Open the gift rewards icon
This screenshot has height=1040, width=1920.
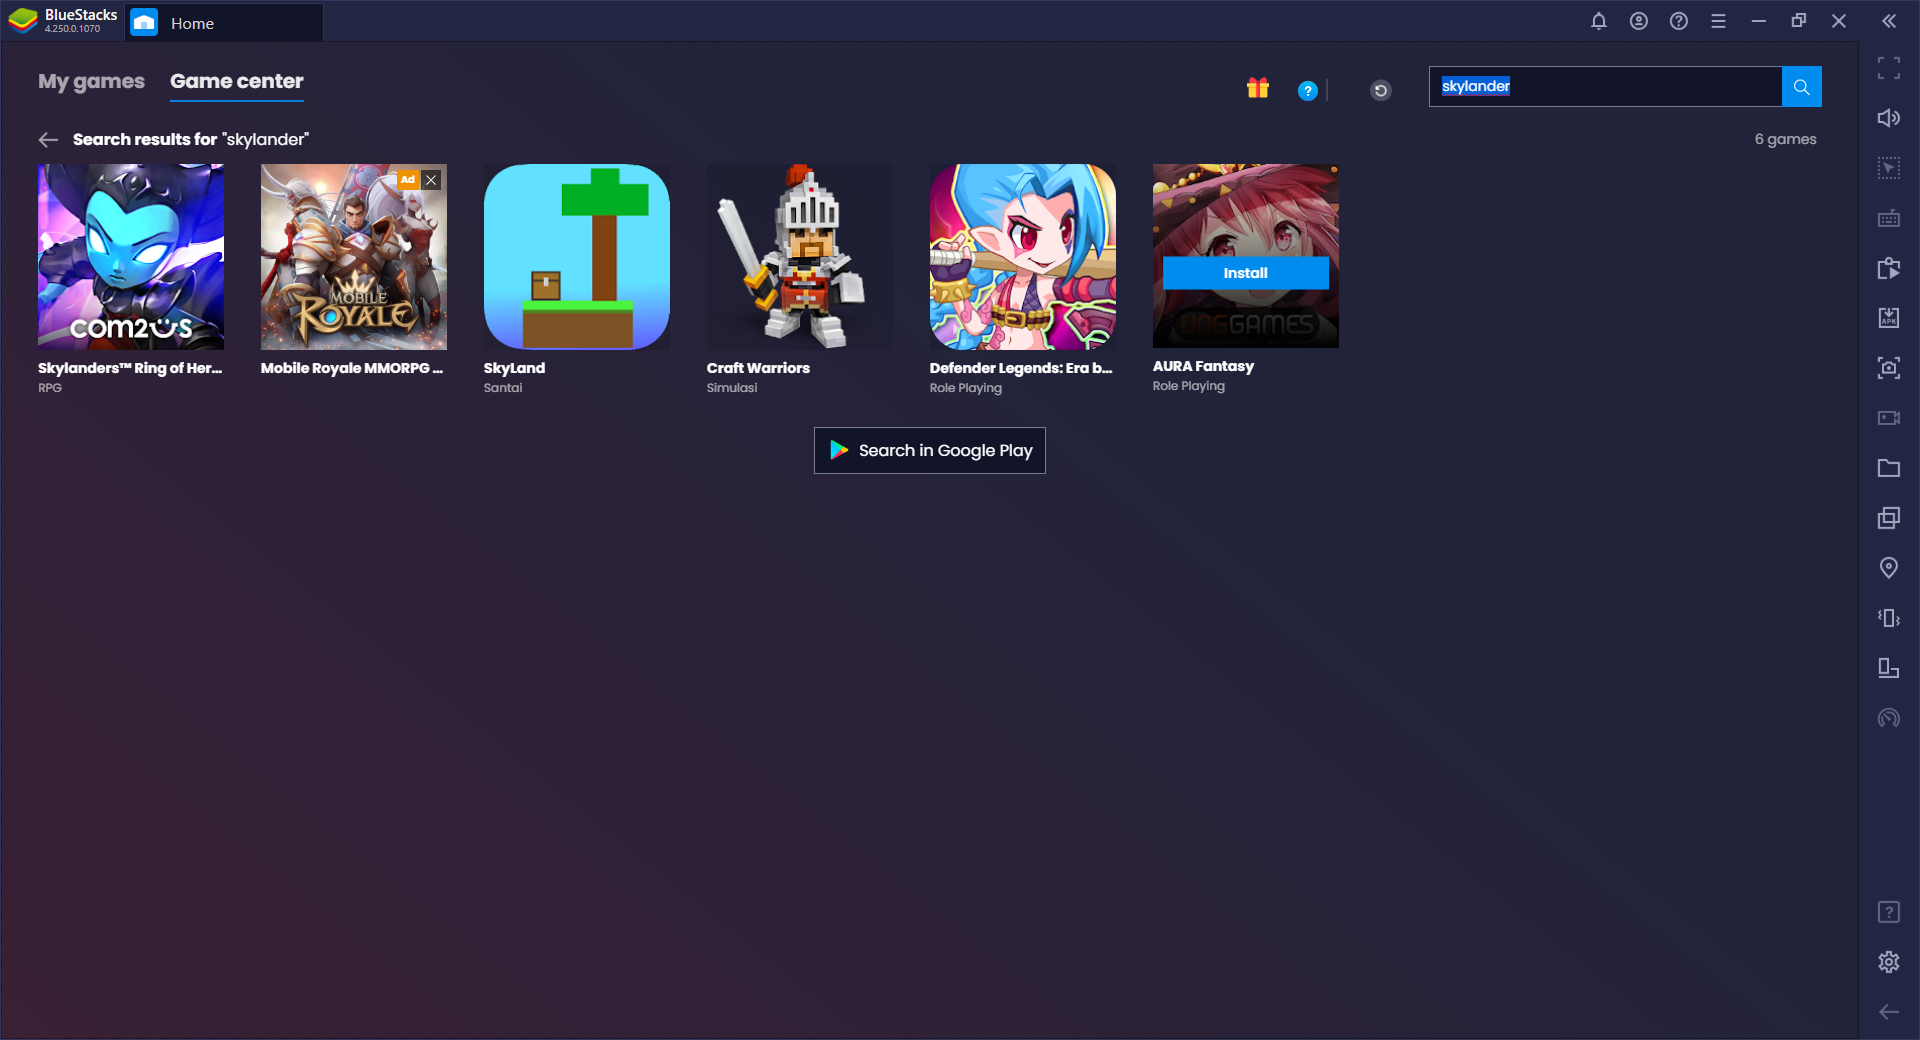point(1257,88)
